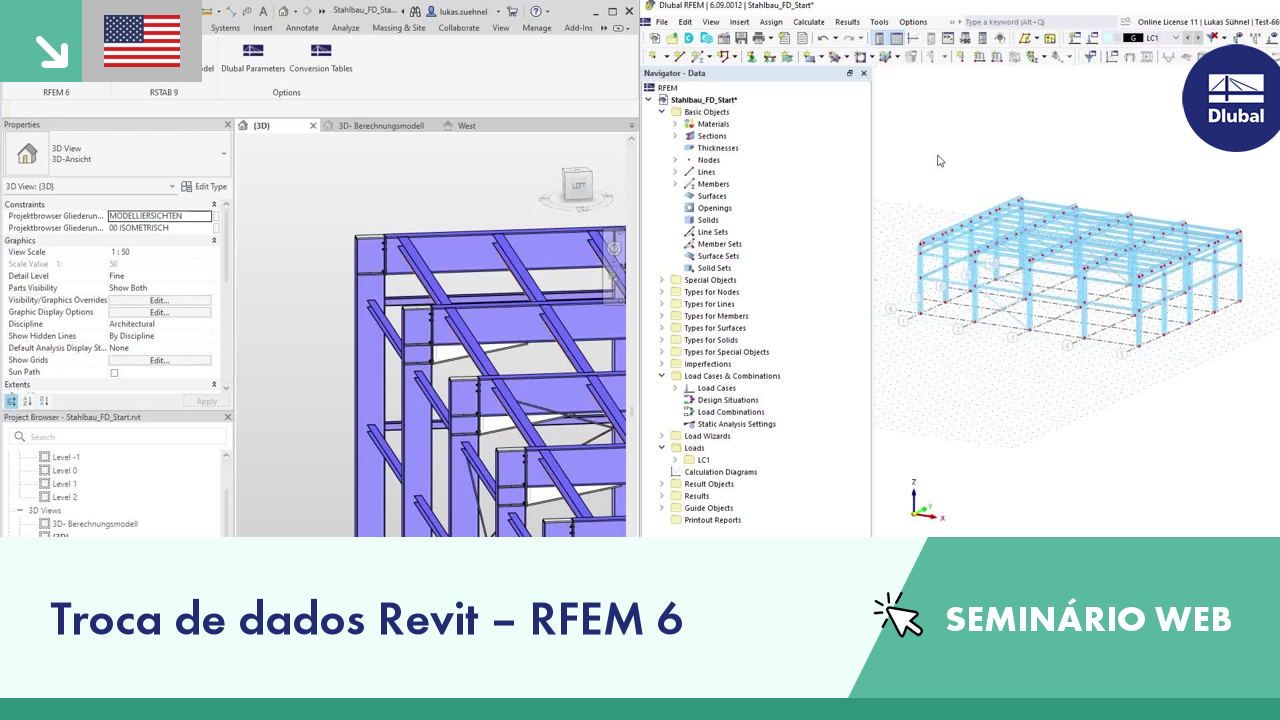
Task: Select the Dlubal Parameters tool in the ribbon
Action: [254, 54]
